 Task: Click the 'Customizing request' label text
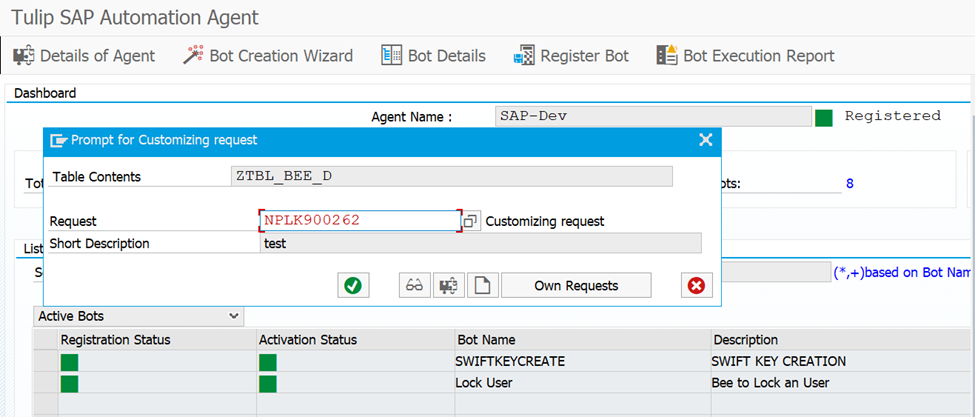click(545, 221)
